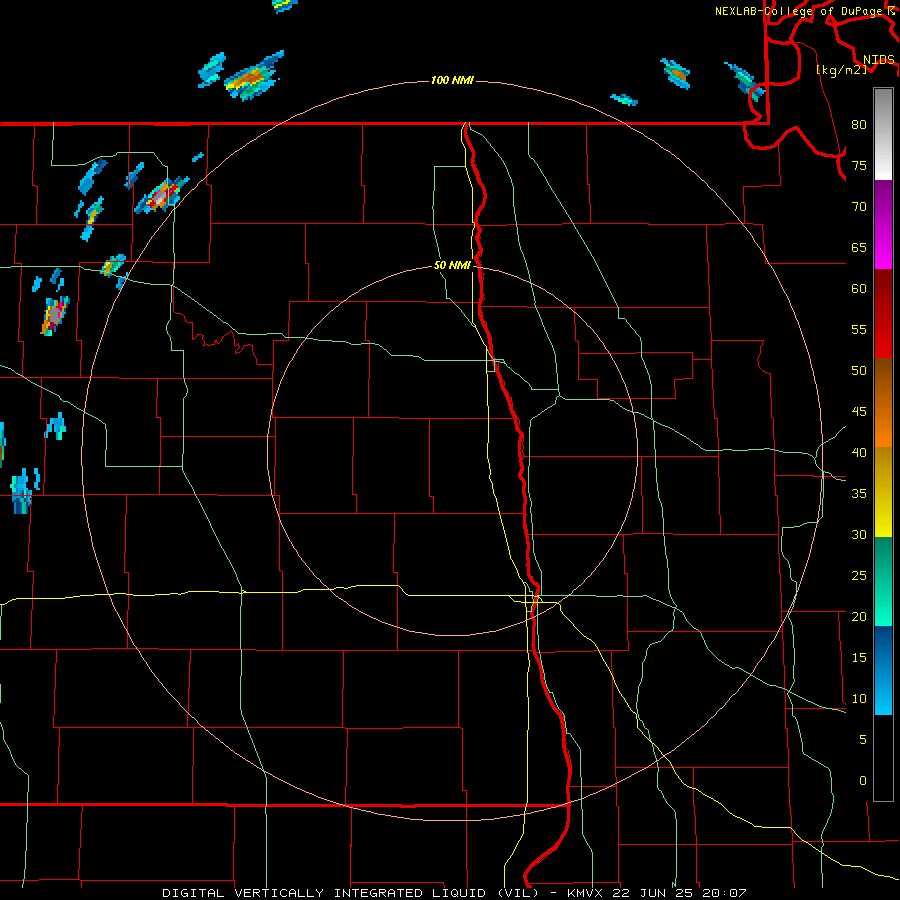Click the legend value '70'
This screenshot has height=900, width=900.
[859, 207]
